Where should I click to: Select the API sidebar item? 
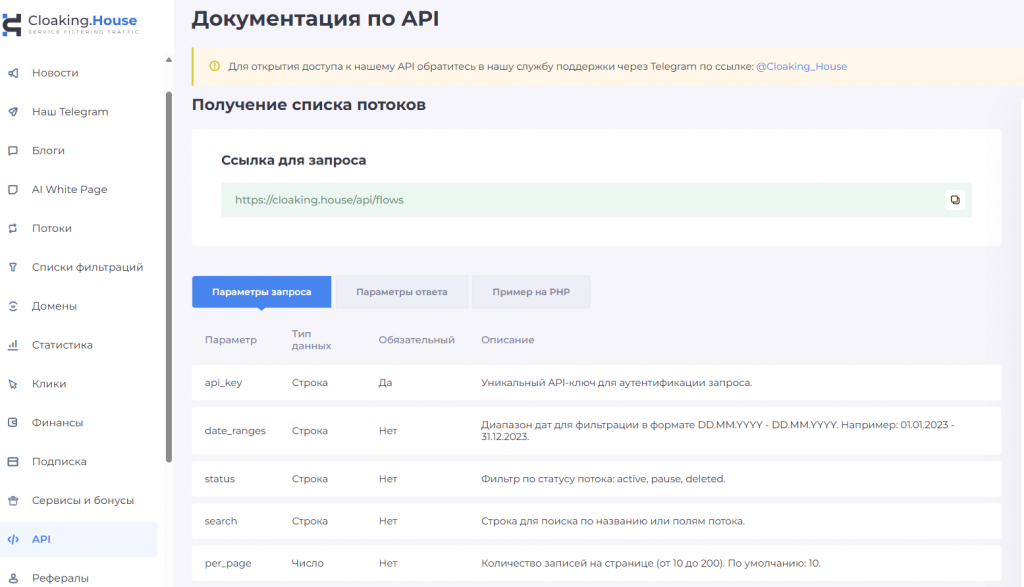[78, 539]
